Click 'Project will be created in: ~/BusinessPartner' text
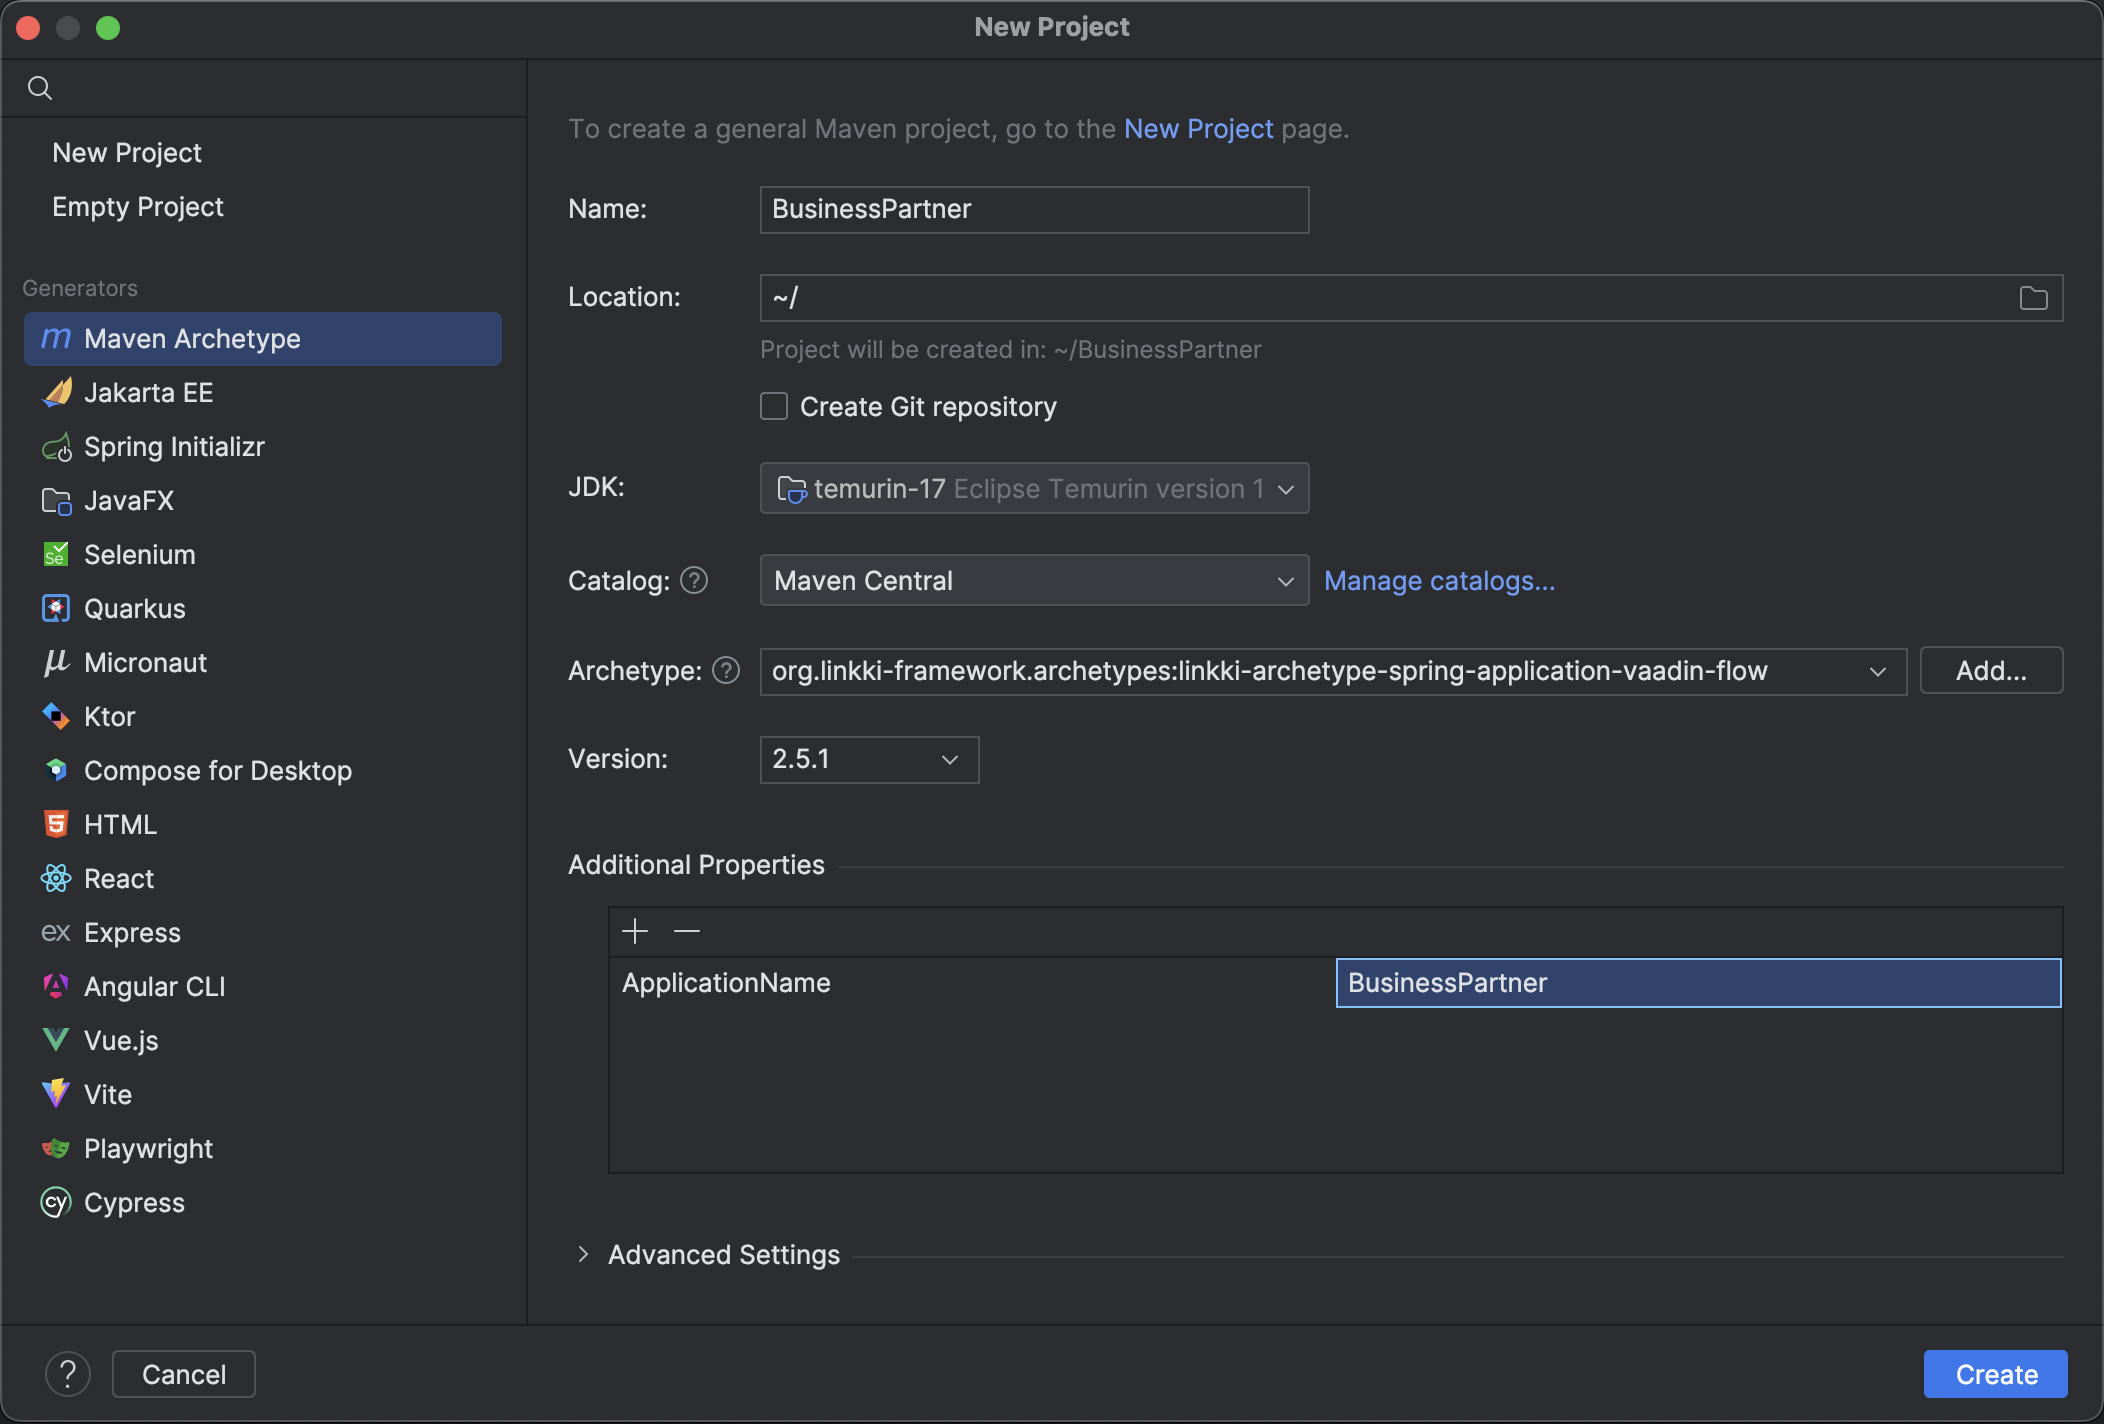This screenshot has width=2104, height=1424. tap(1010, 350)
